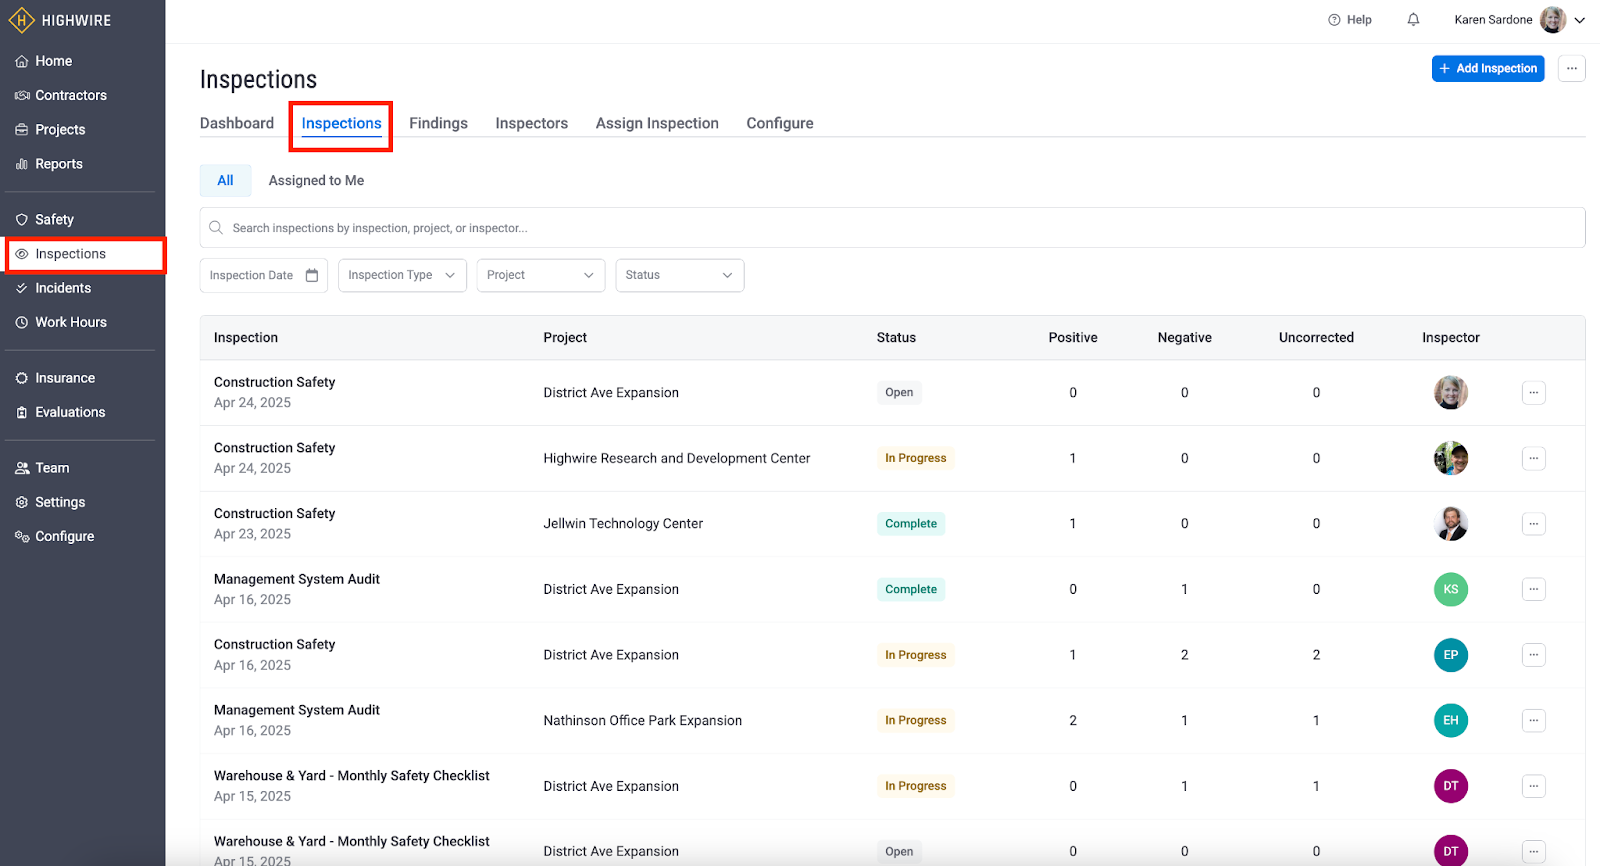Click the EP inspector avatar
The height and width of the screenshot is (866, 1600).
pyautogui.click(x=1450, y=655)
